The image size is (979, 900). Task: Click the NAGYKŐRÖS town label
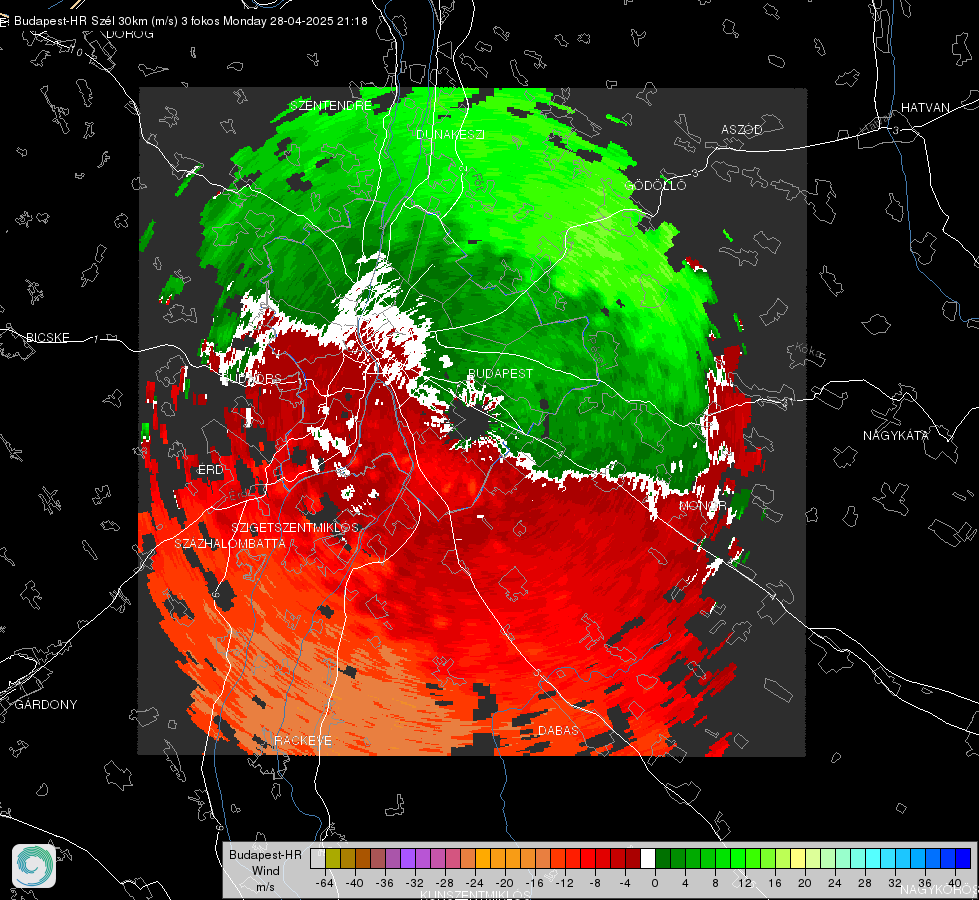(940, 889)
